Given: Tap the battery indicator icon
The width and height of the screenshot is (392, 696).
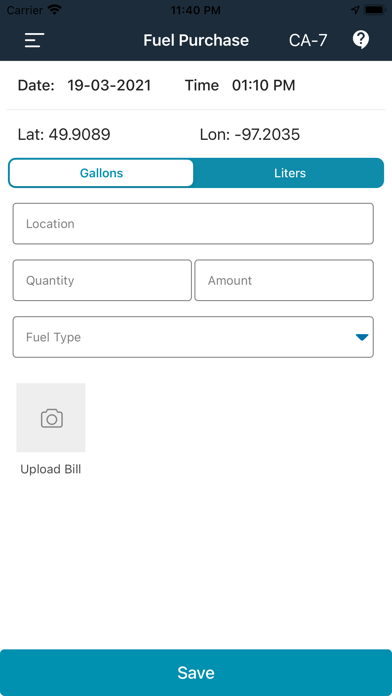Looking at the screenshot, I should [375, 10].
